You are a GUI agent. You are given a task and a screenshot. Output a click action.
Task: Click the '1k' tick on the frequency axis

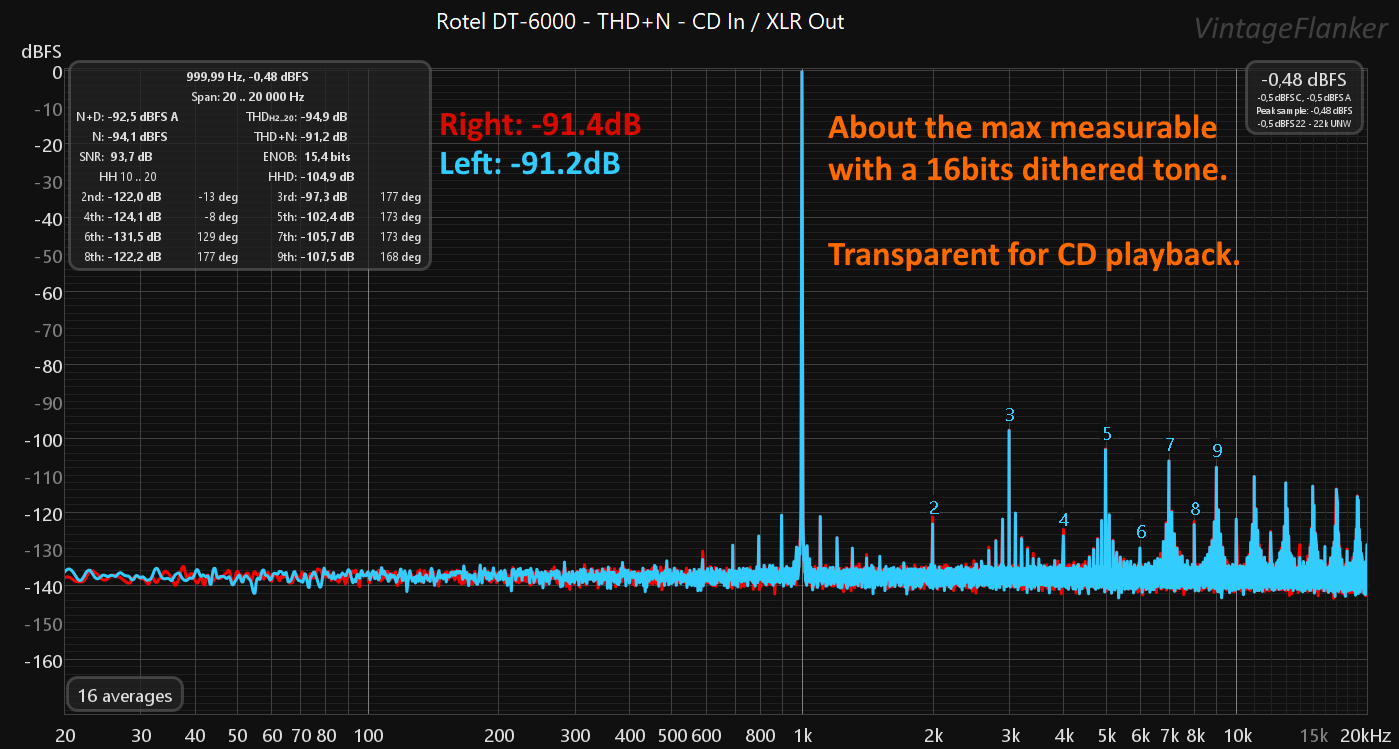point(802,735)
